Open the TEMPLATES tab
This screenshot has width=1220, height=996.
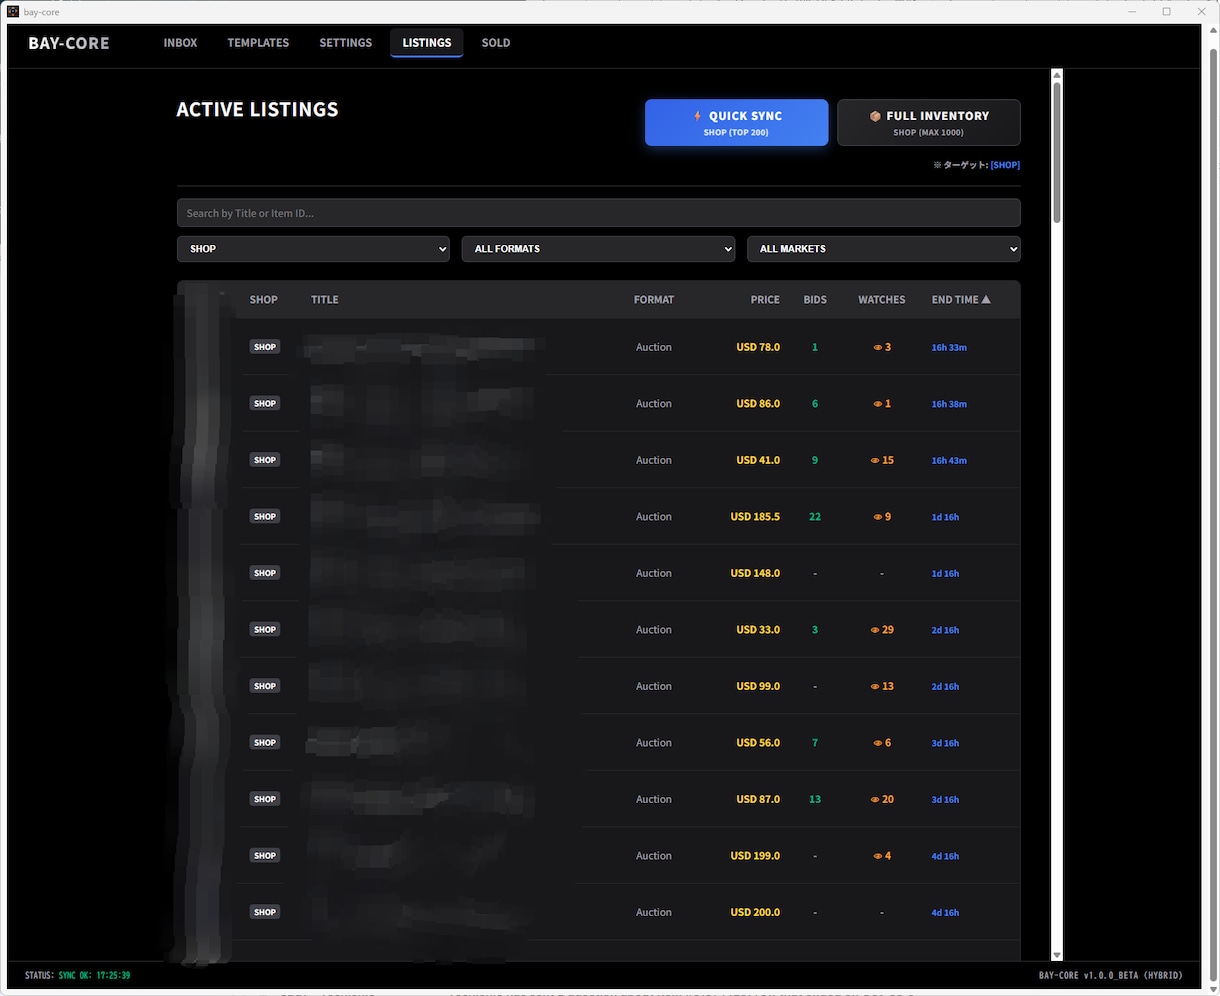tap(258, 43)
